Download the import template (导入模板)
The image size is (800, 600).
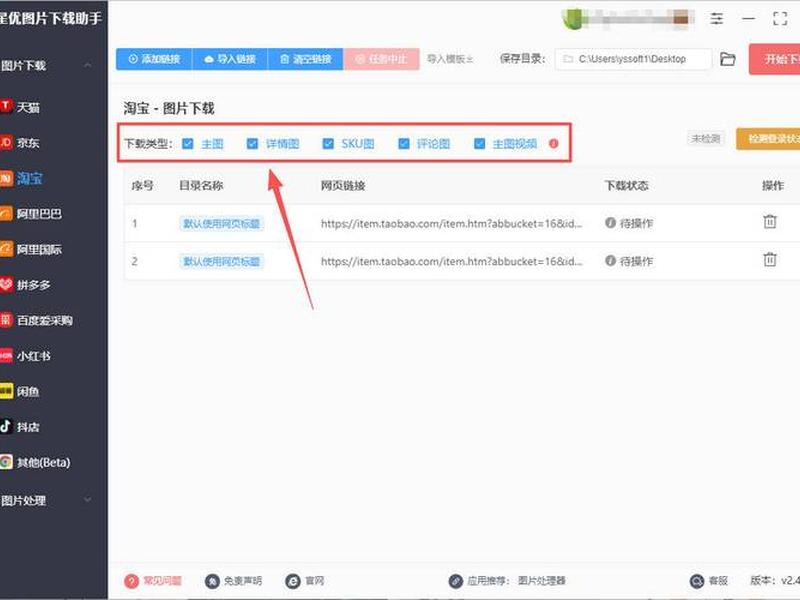[450, 59]
